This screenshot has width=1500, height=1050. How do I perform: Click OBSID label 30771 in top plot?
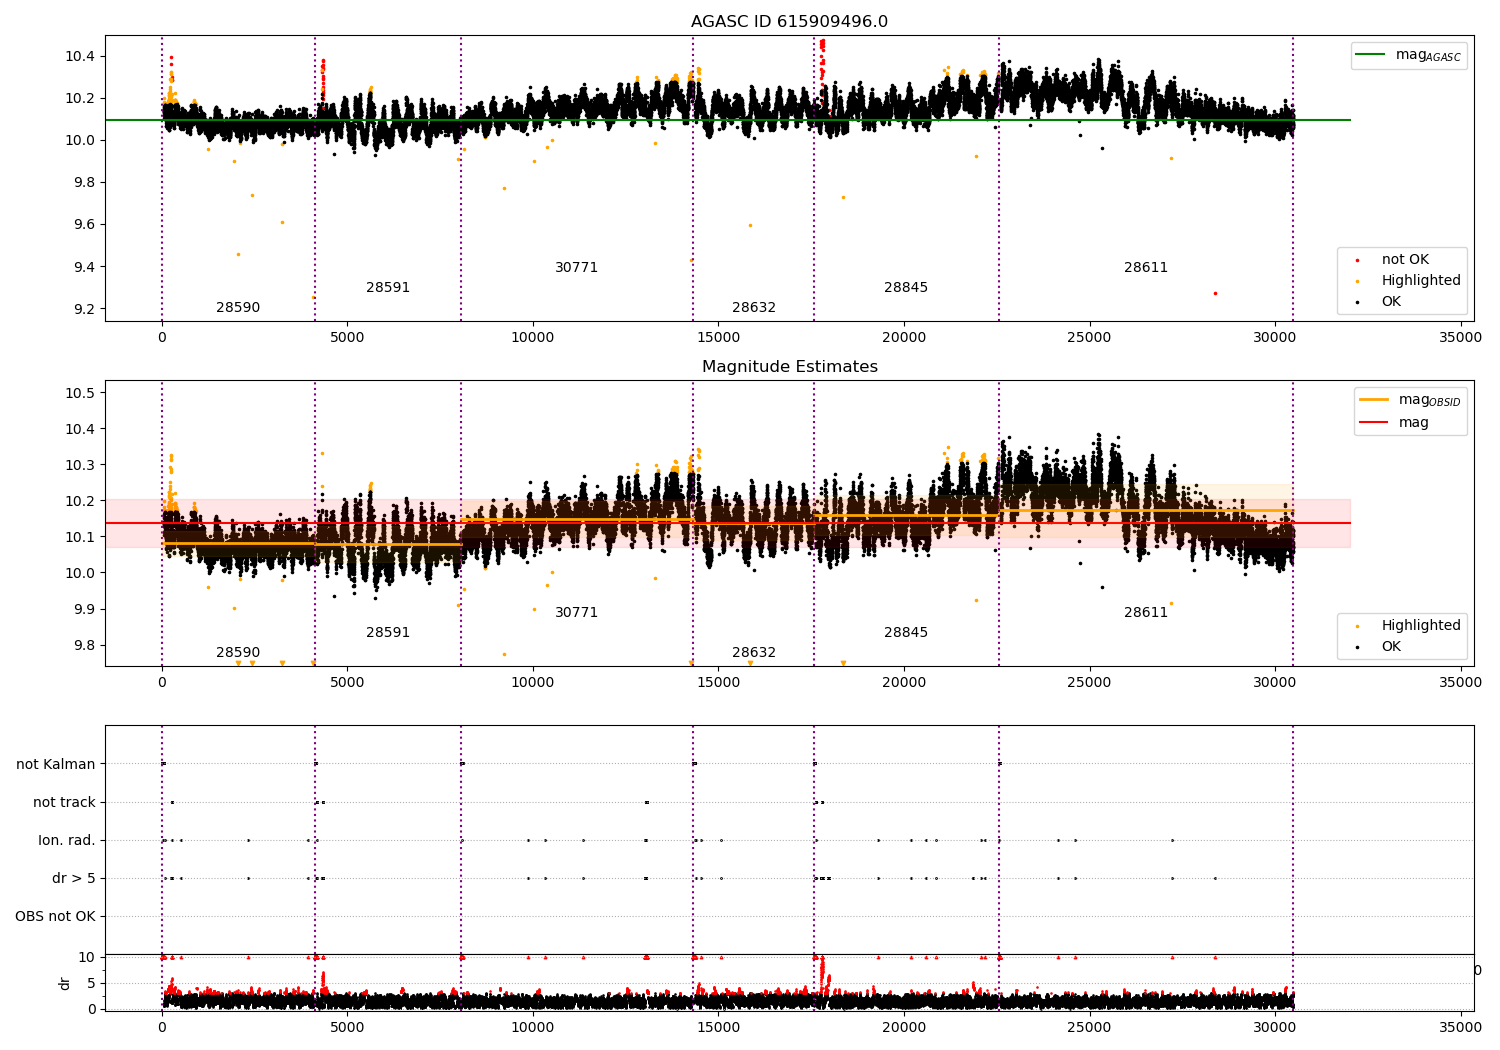tap(576, 268)
